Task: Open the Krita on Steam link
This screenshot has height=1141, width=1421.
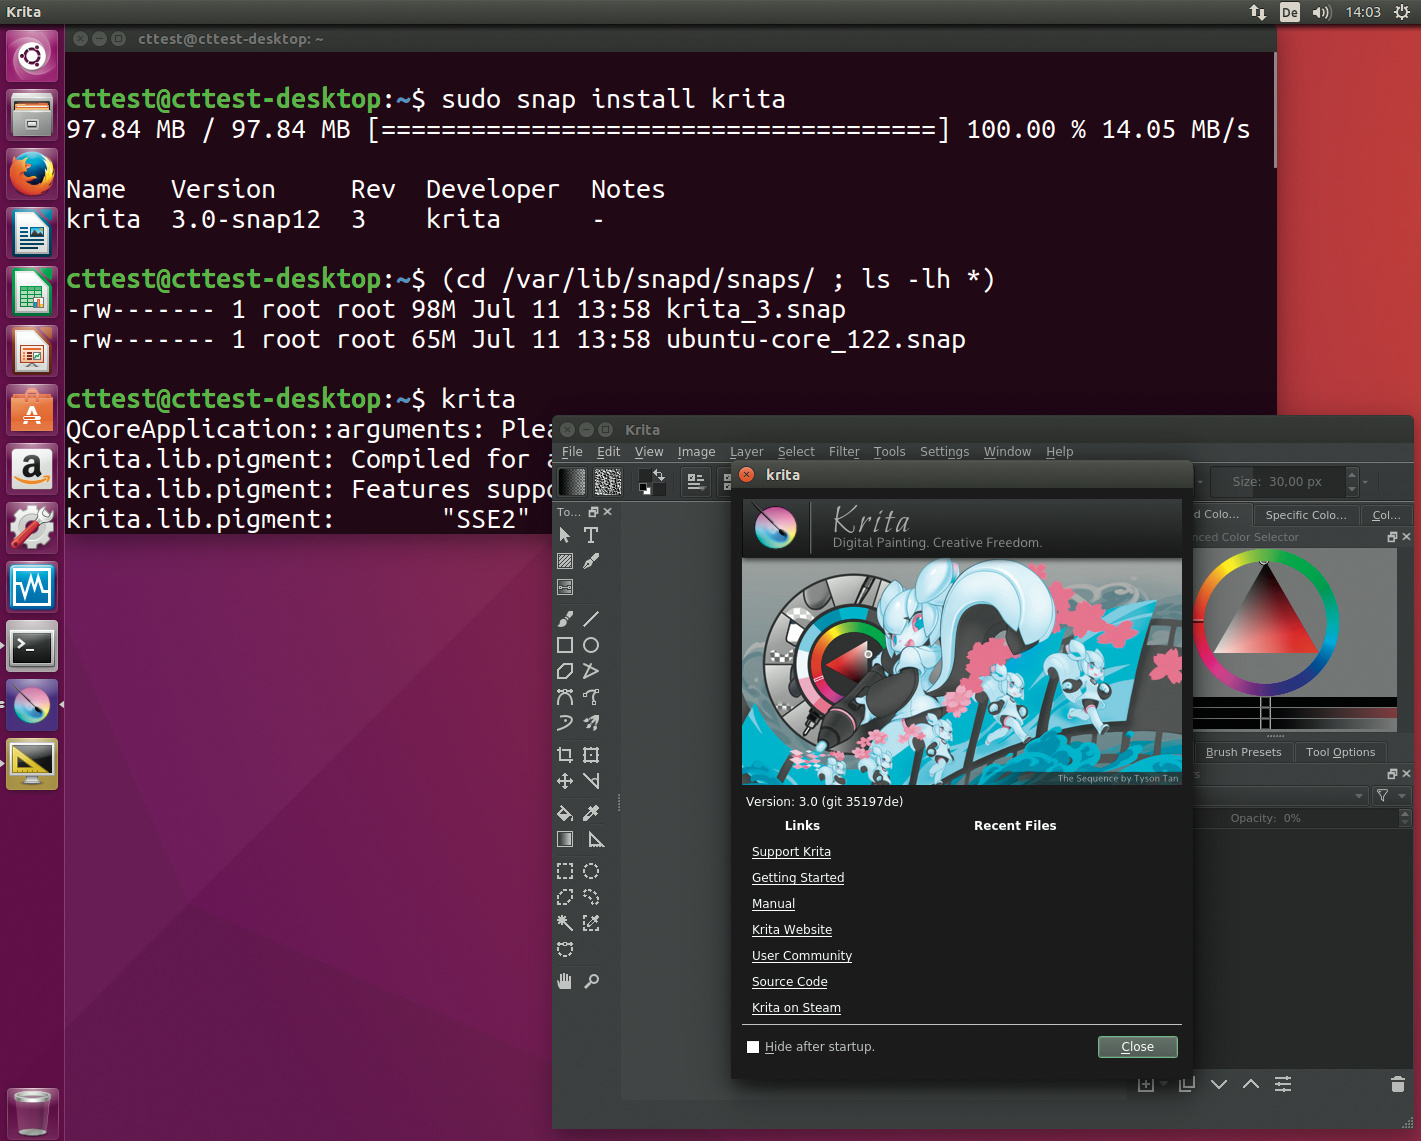Action: pyautogui.click(x=796, y=1008)
